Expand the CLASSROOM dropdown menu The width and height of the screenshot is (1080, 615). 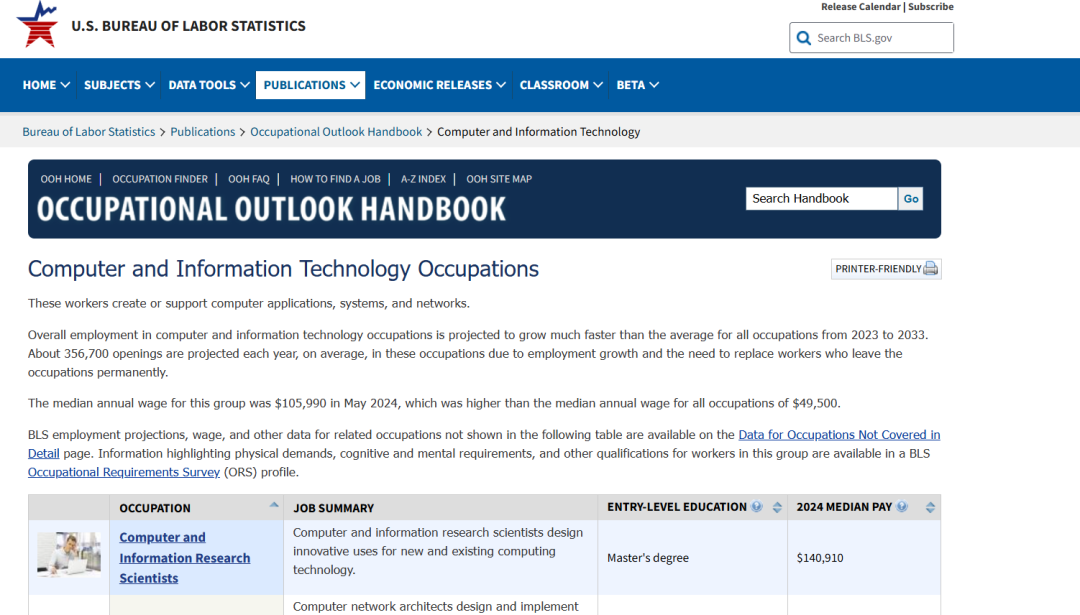pos(561,85)
